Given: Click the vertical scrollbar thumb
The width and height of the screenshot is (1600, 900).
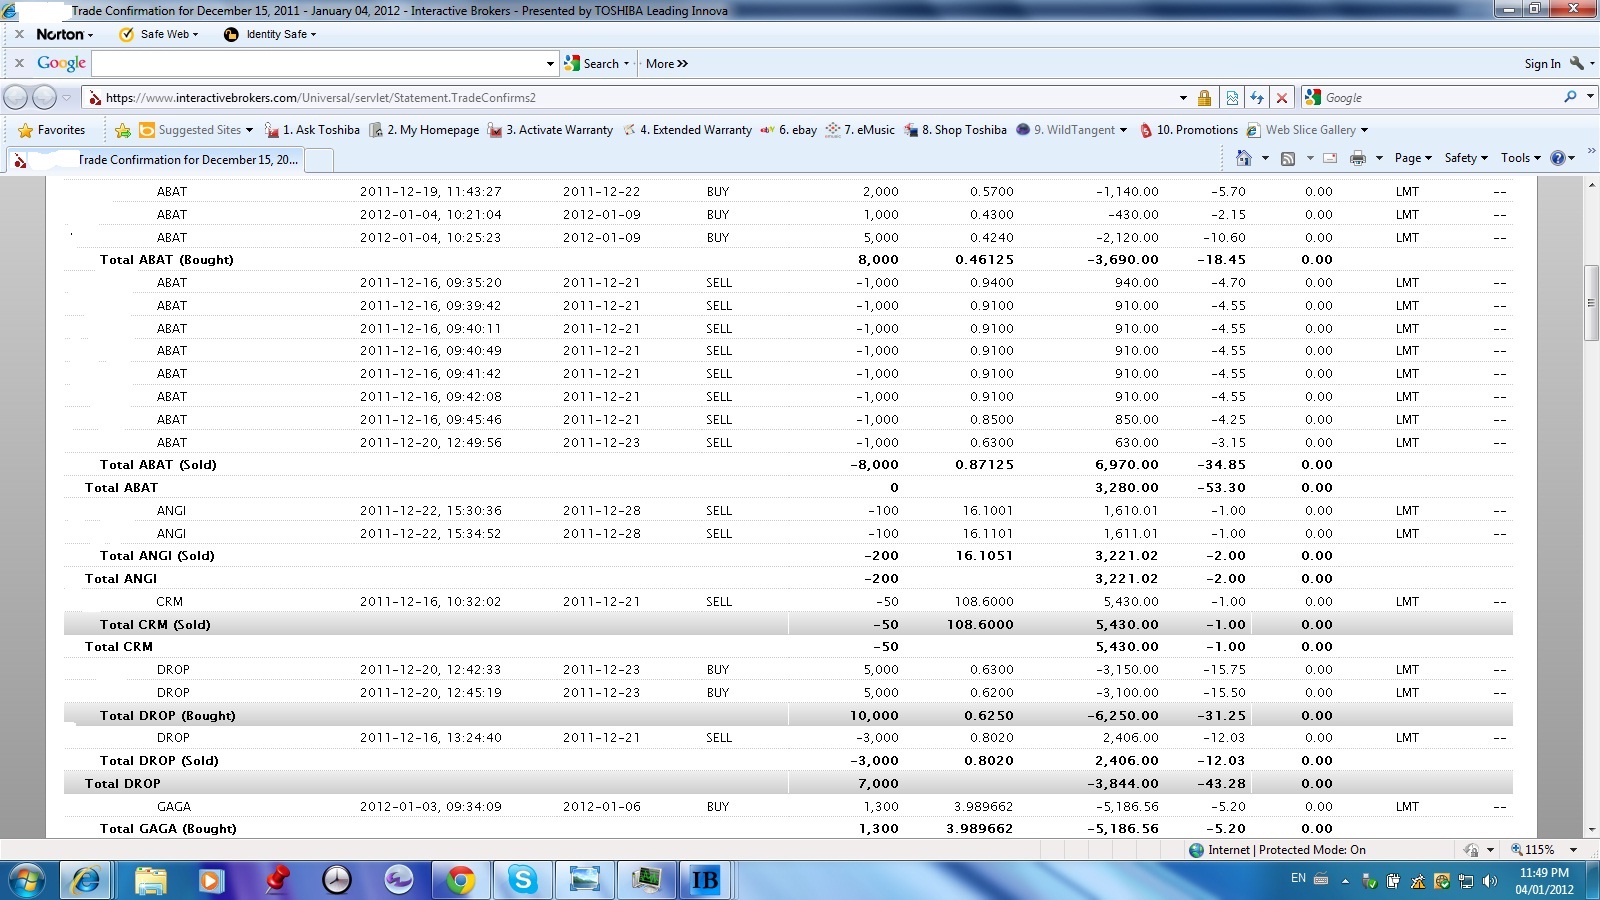Looking at the screenshot, I should click(x=1590, y=303).
